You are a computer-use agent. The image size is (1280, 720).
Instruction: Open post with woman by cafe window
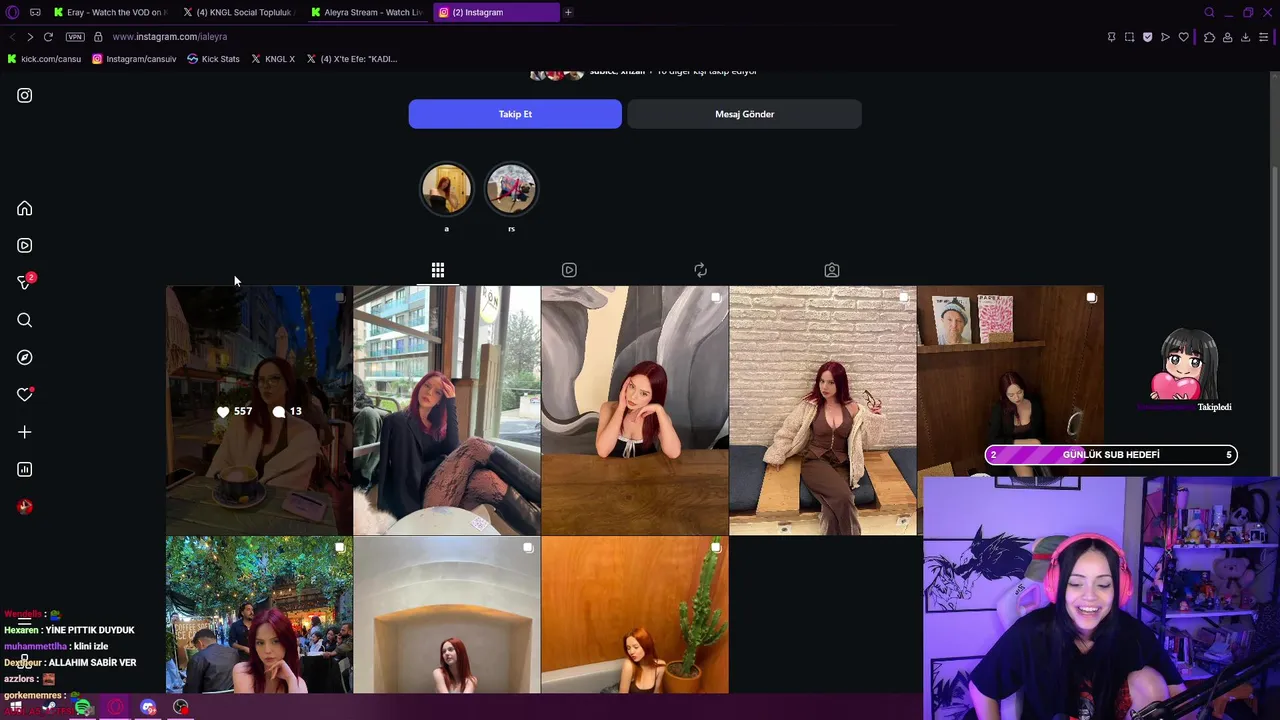(447, 411)
